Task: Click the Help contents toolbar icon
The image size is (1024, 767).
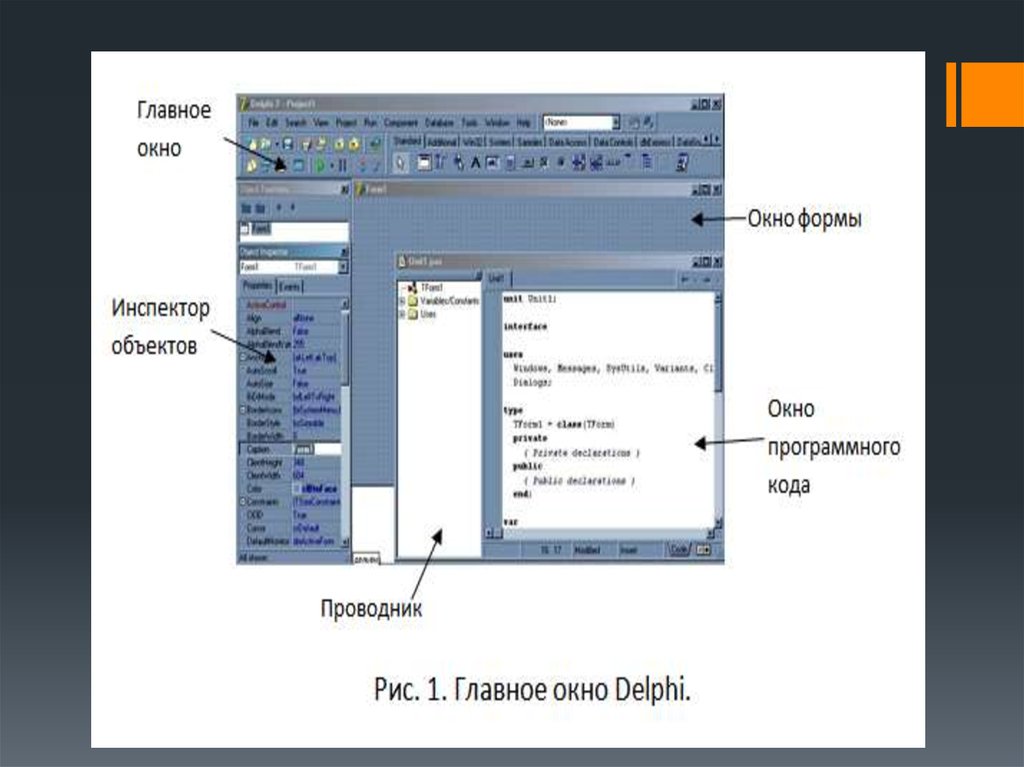Action: (375, 144)
